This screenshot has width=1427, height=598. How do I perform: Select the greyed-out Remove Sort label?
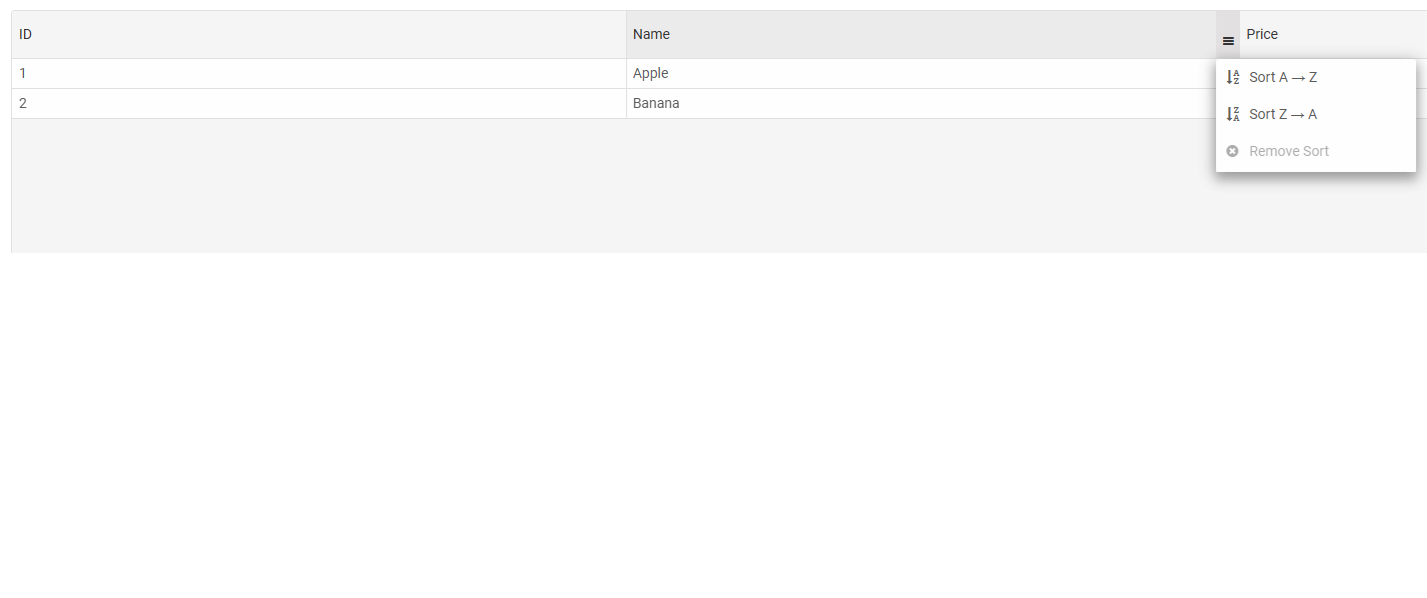(x=1289, y=151)
